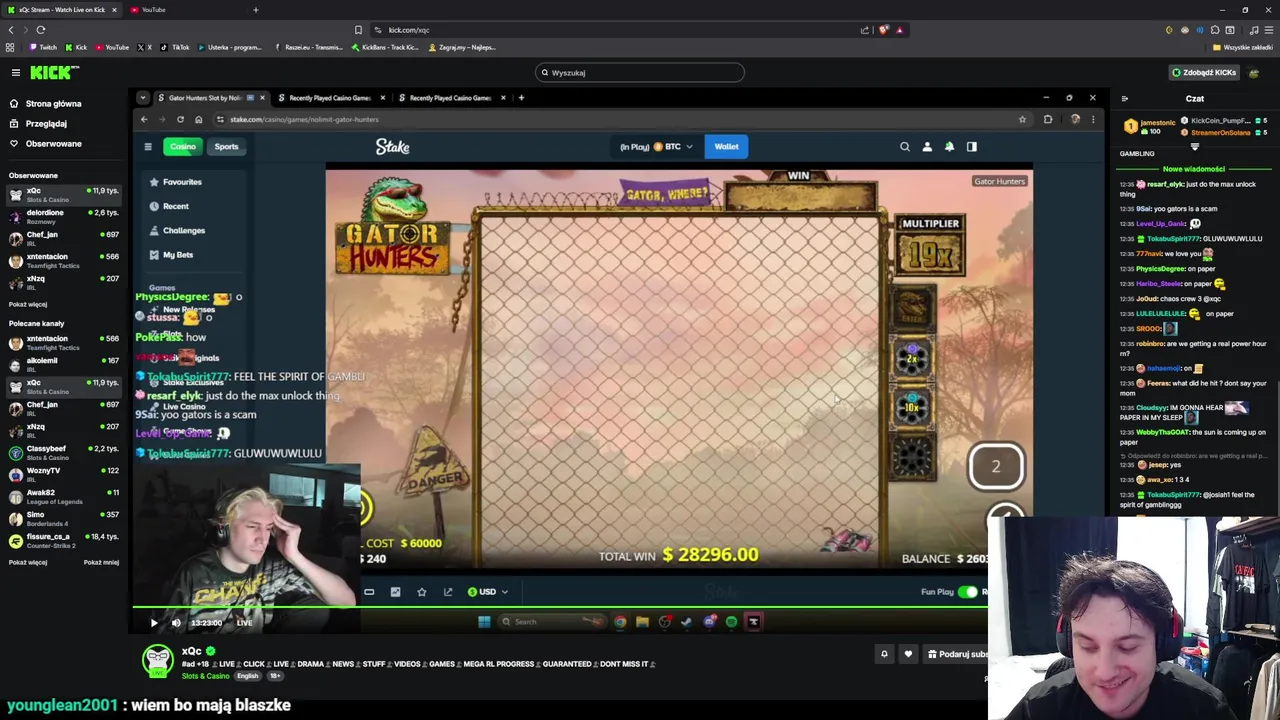Open live stats chart icon below game
This screenshot has height=720, width=1280.
395,592
